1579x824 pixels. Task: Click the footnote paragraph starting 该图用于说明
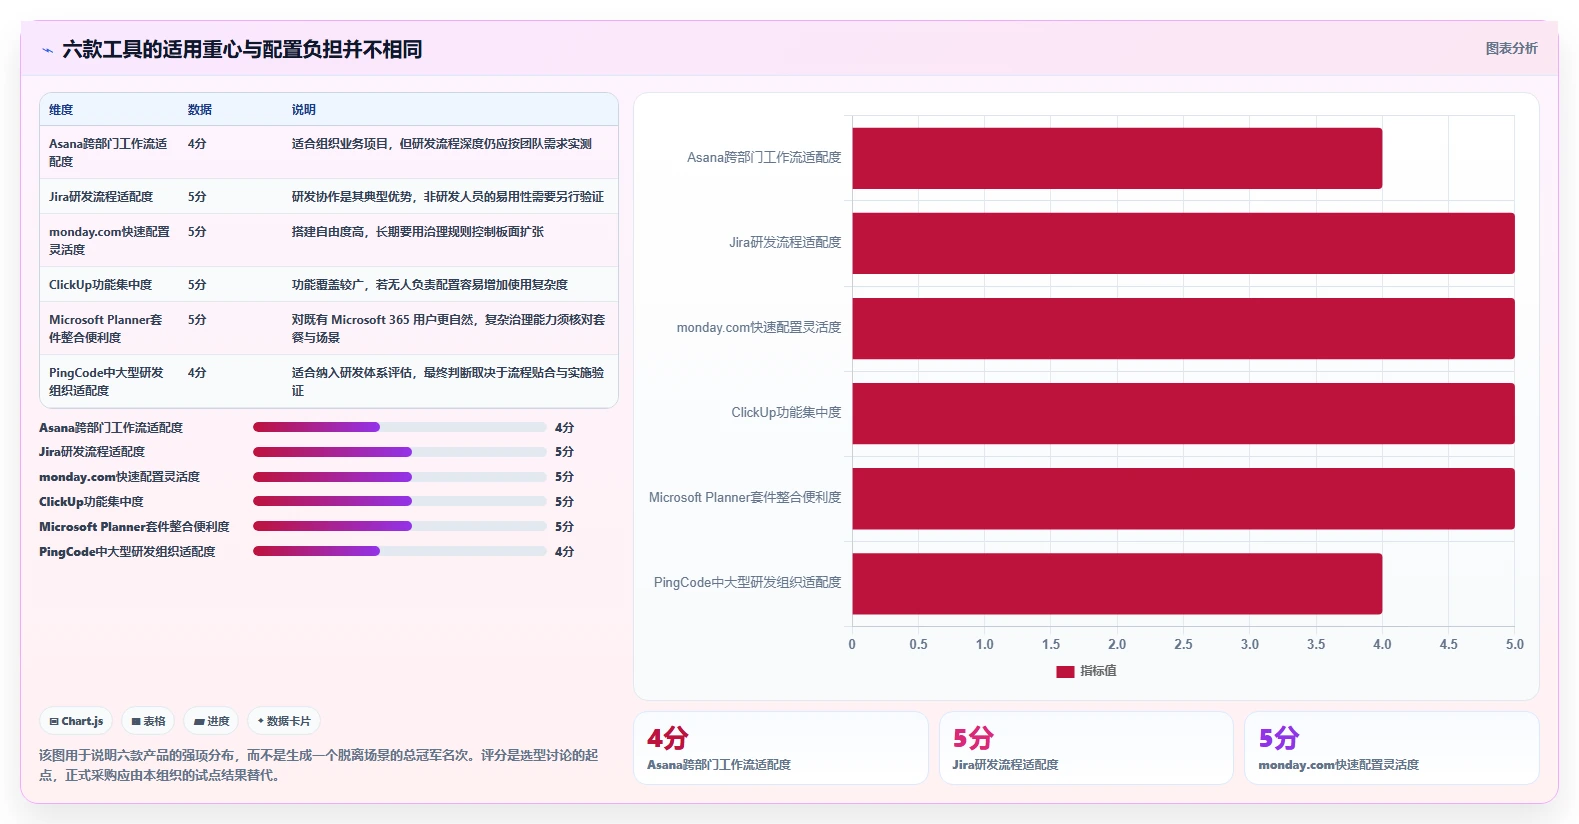pos(319,765)
